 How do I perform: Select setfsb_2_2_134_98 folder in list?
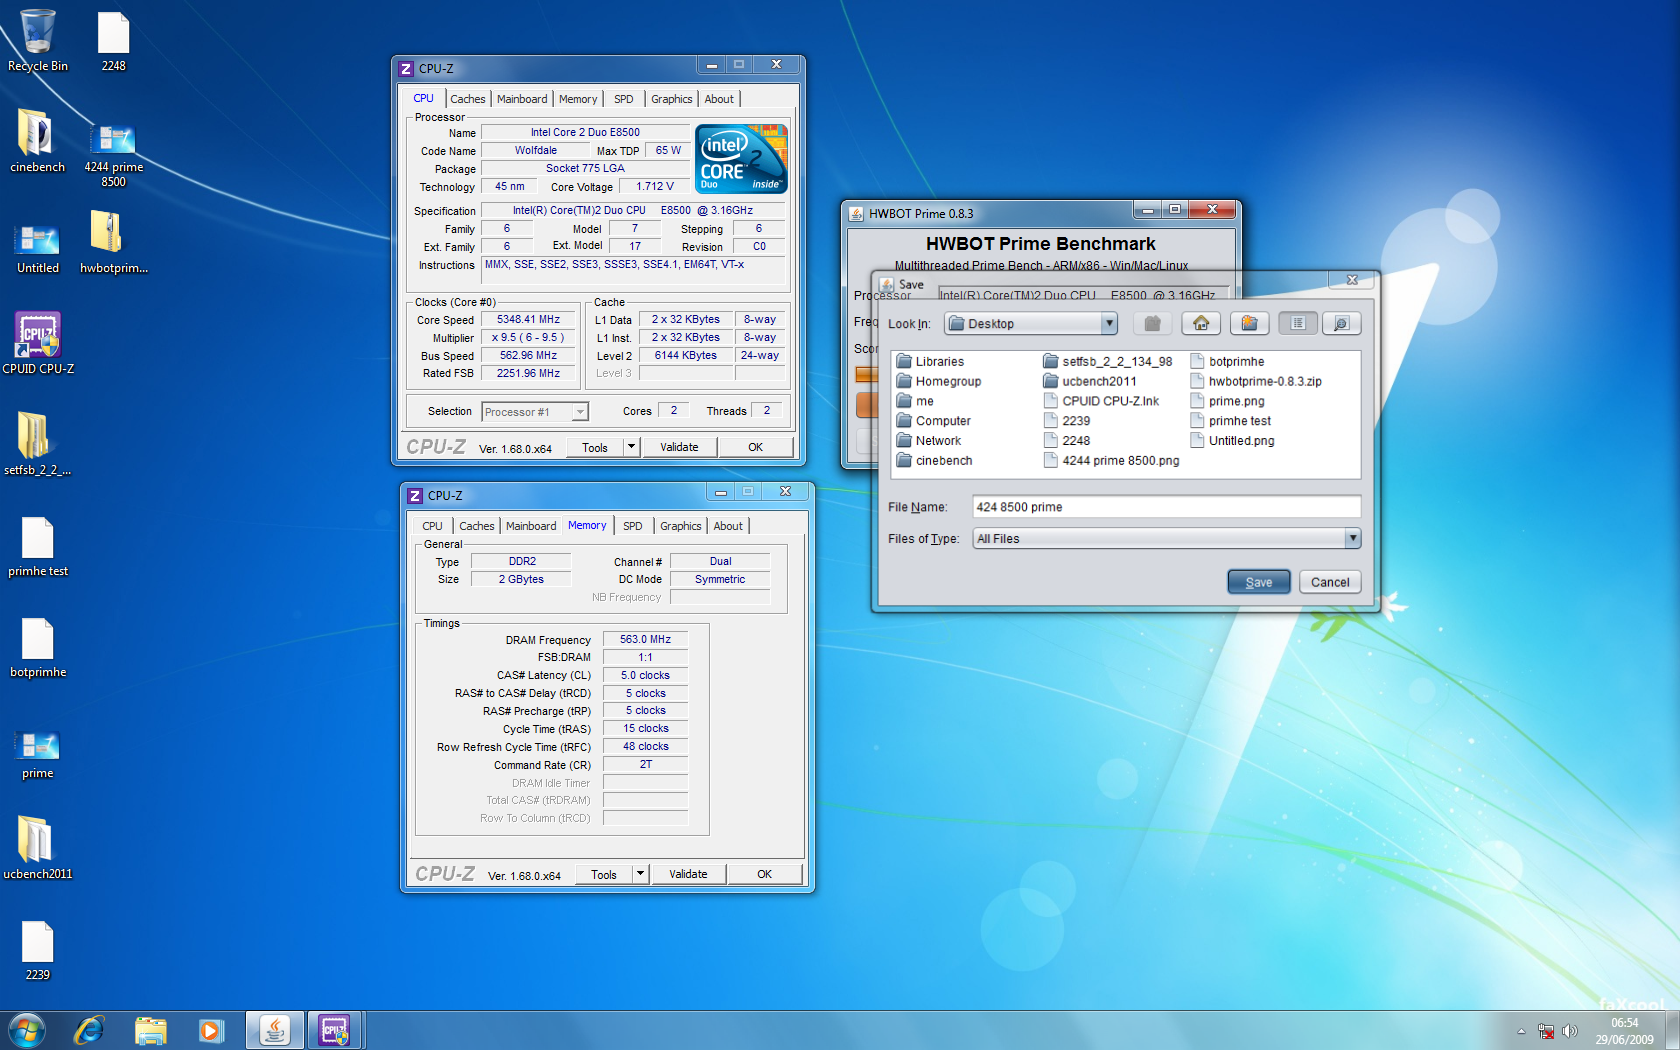pos(1108,361)
